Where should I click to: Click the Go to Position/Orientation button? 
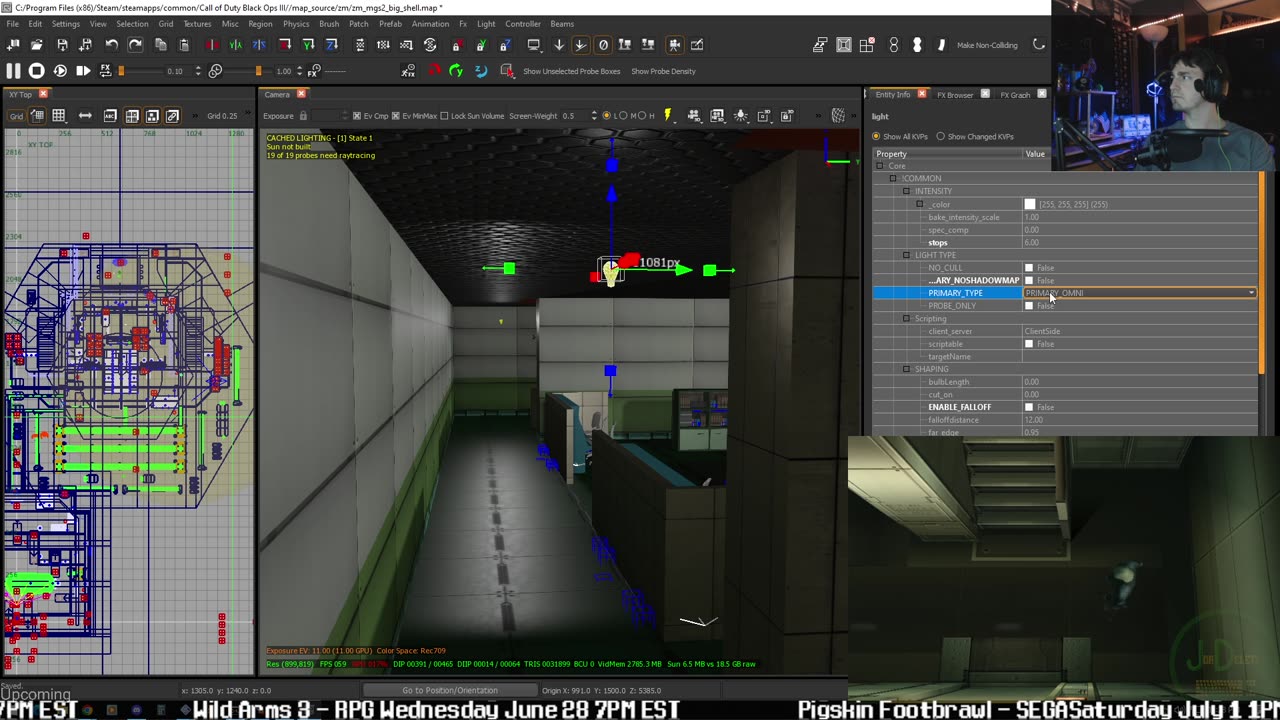pyautogui.click(x=449, y=690)
